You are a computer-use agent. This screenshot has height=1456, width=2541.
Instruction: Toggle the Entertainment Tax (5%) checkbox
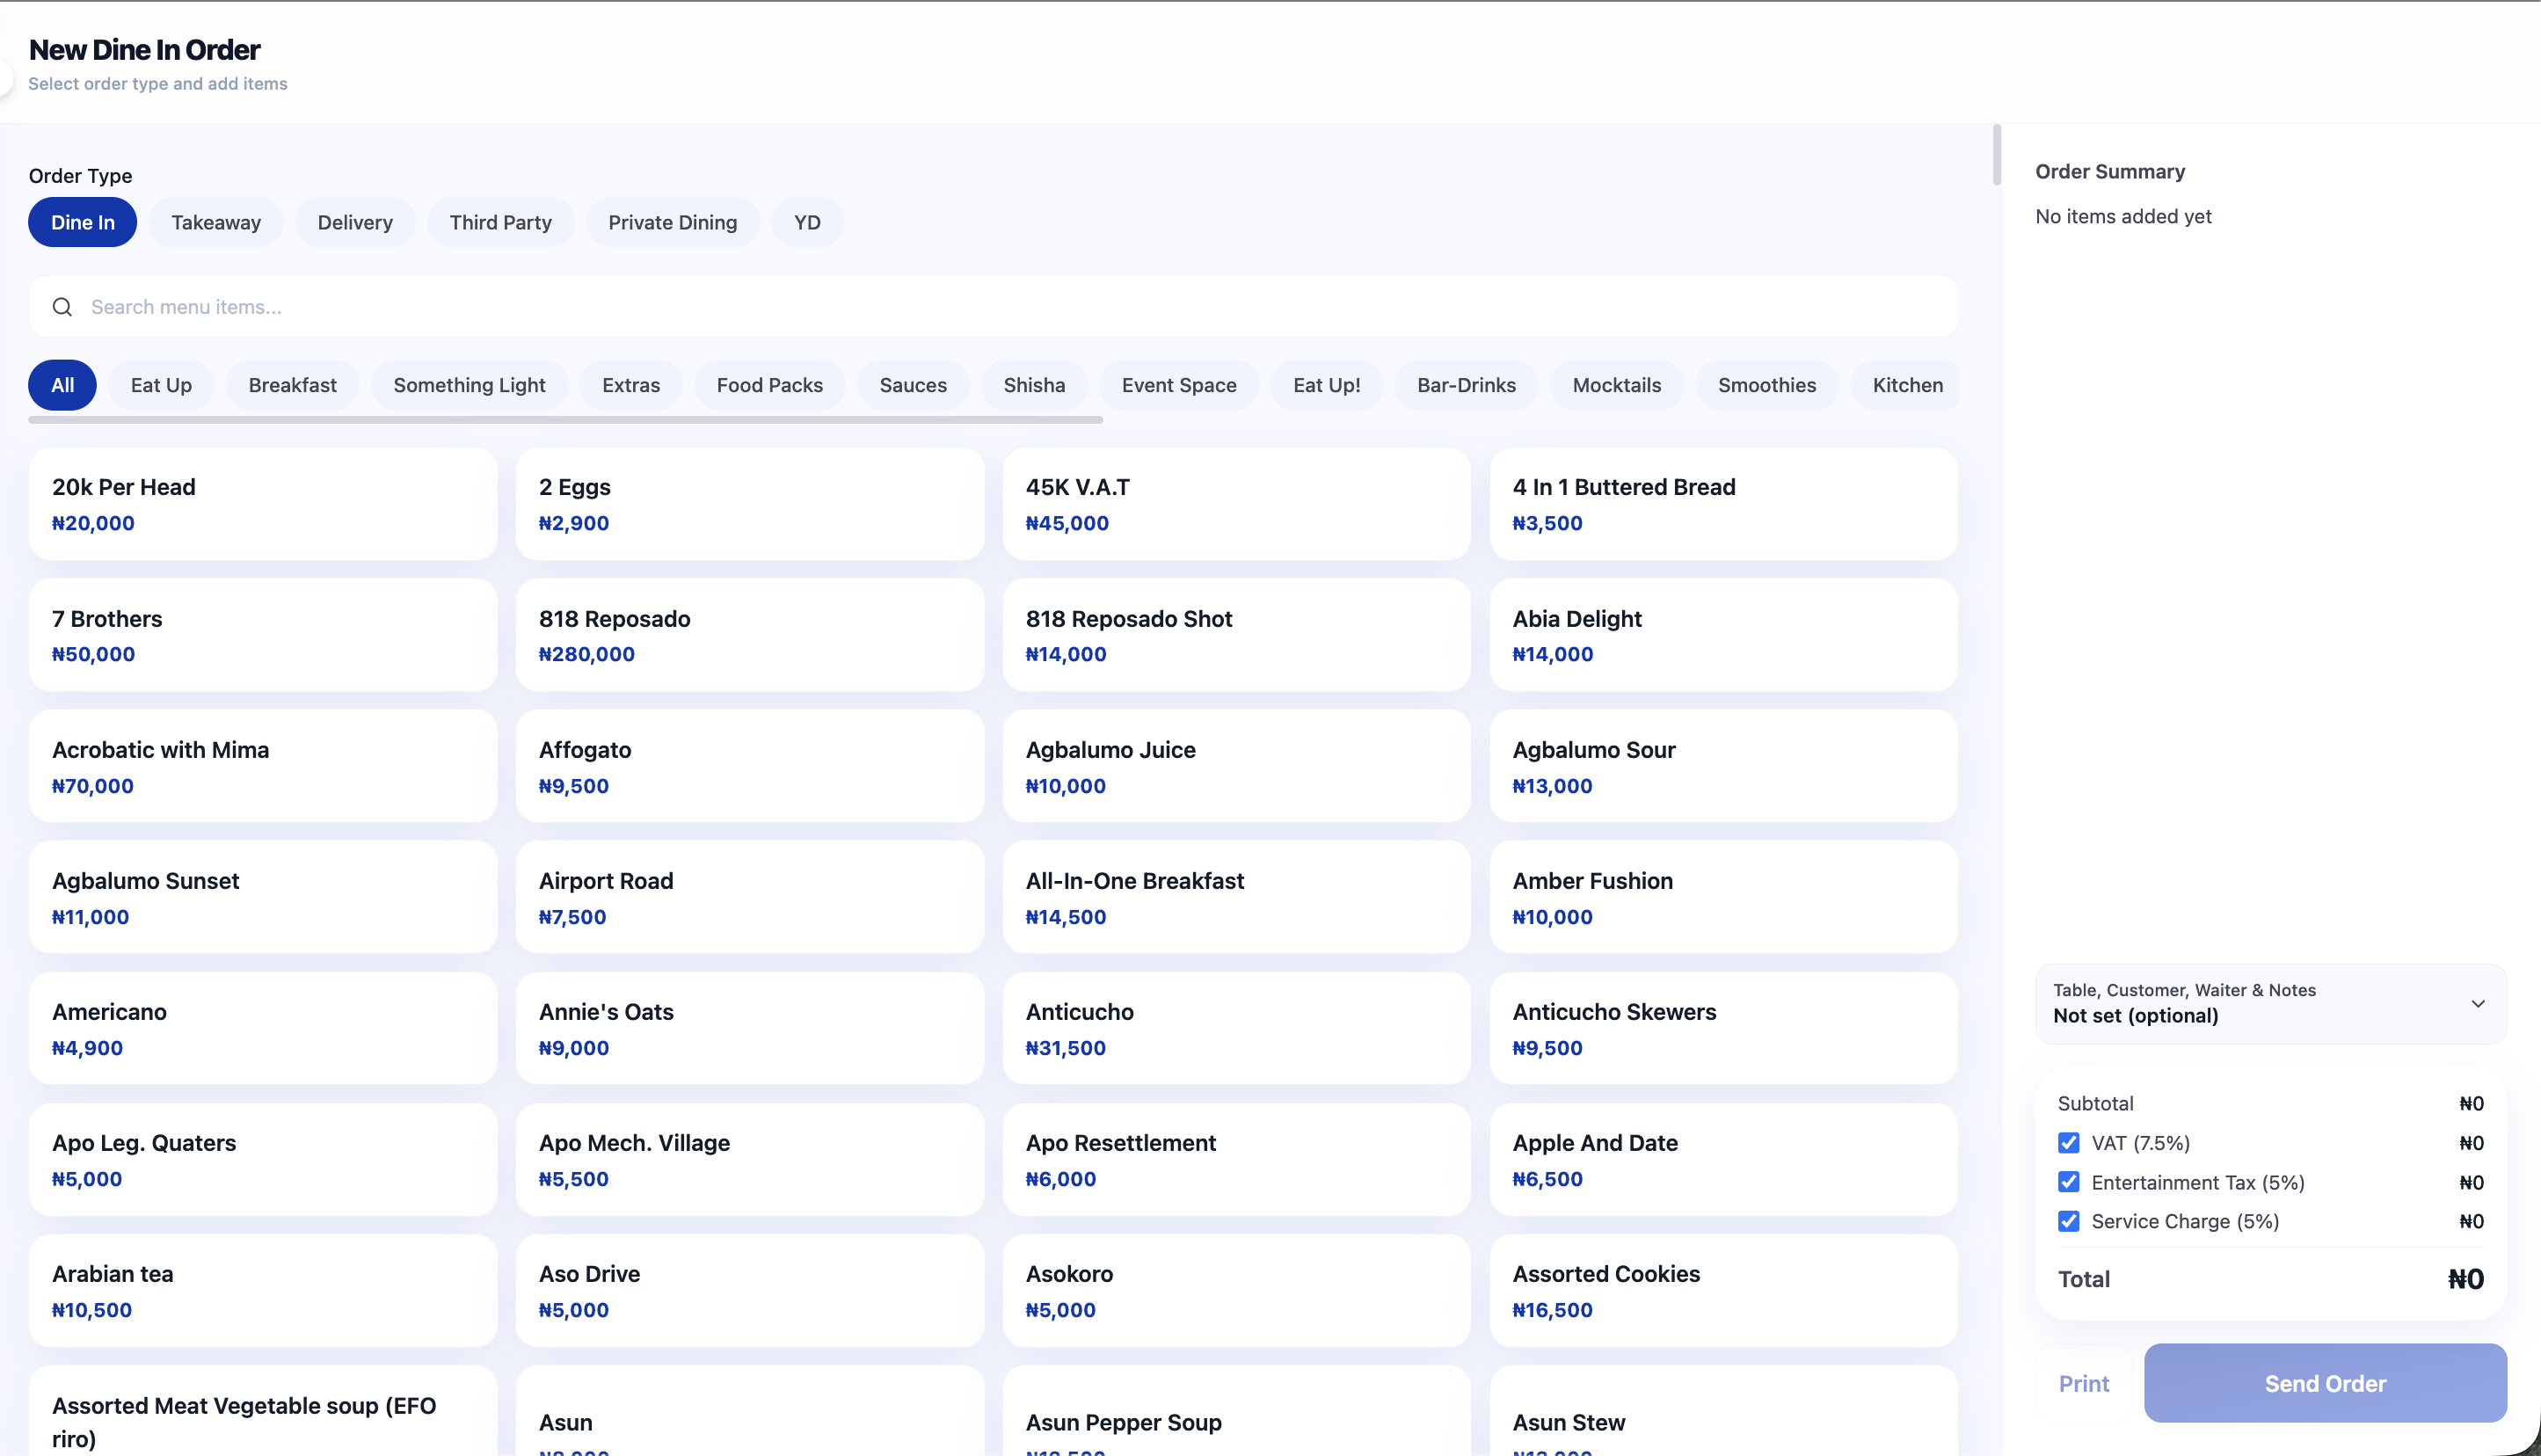tap(2068, 1182)
